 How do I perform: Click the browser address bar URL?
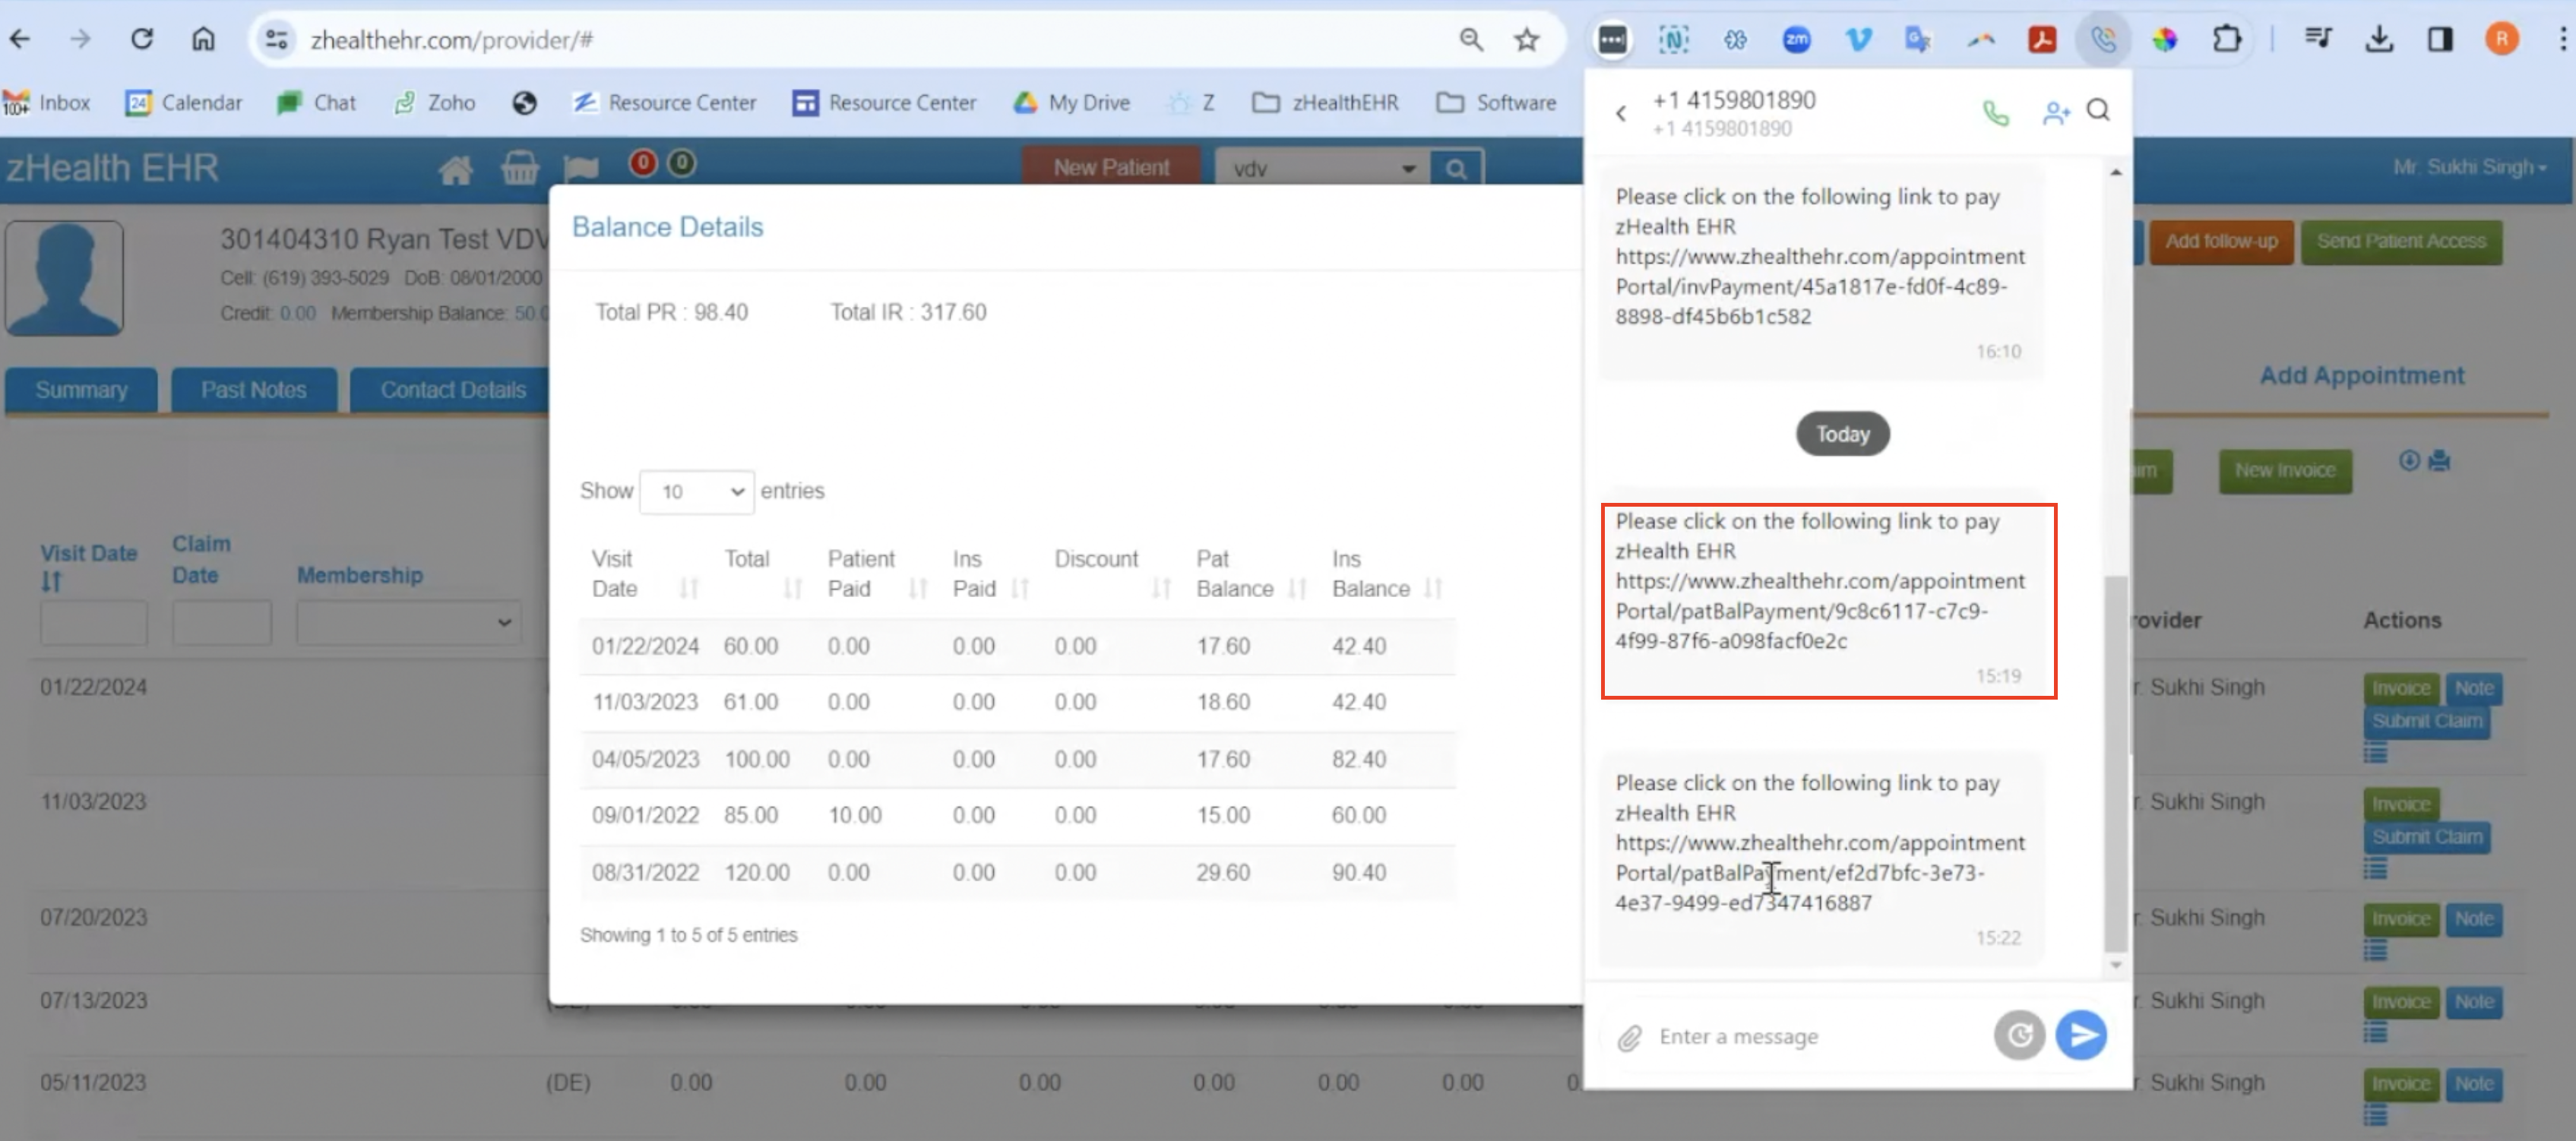451,39
